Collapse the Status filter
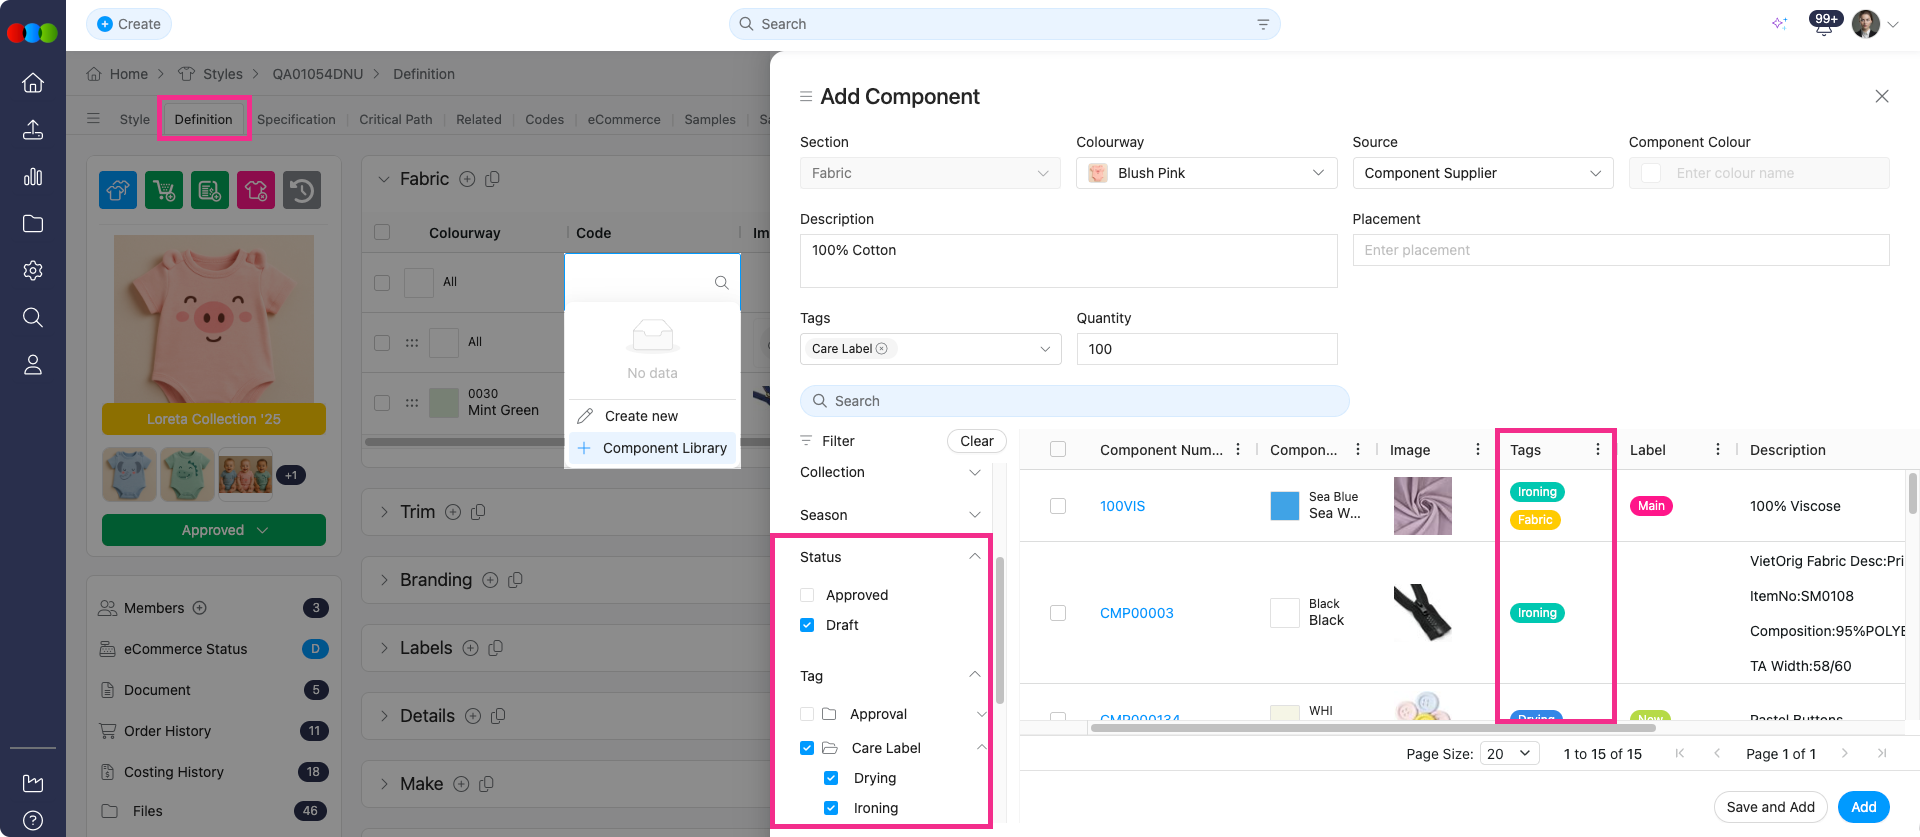 (974, 557)
